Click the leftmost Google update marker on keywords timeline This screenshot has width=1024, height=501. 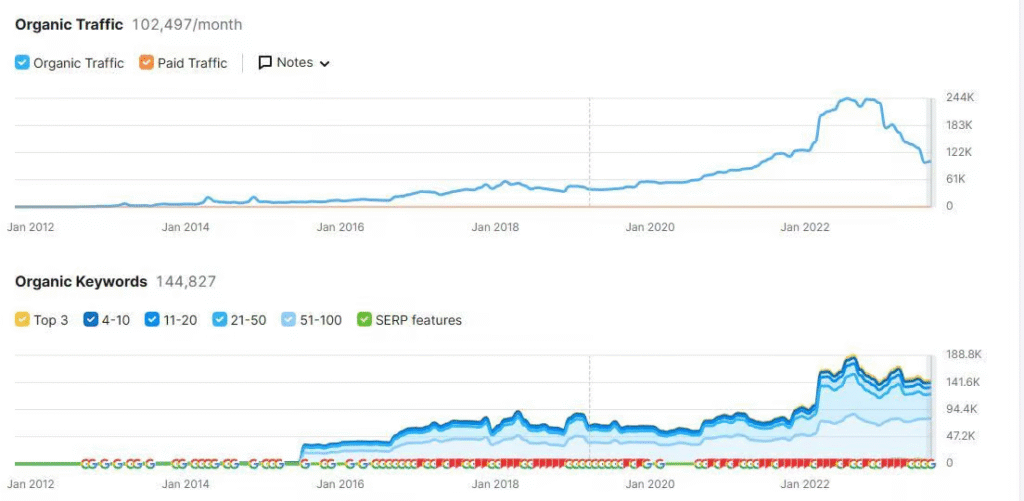click(x=86, y=464)
